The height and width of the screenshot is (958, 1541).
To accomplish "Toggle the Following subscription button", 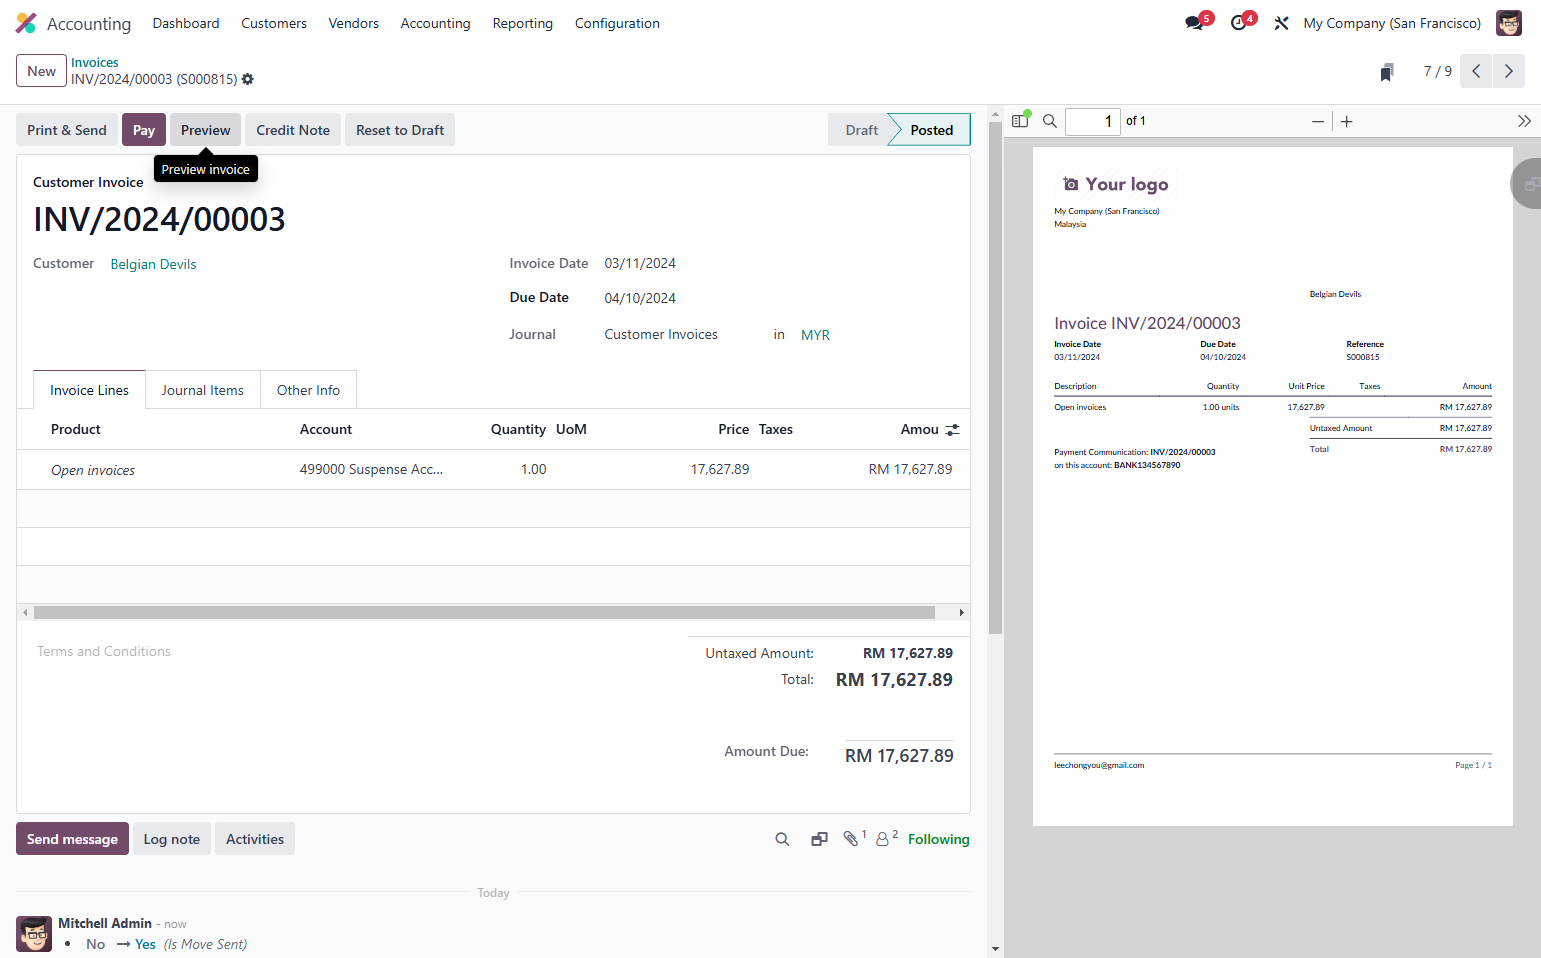I will (x=938, y=839).
